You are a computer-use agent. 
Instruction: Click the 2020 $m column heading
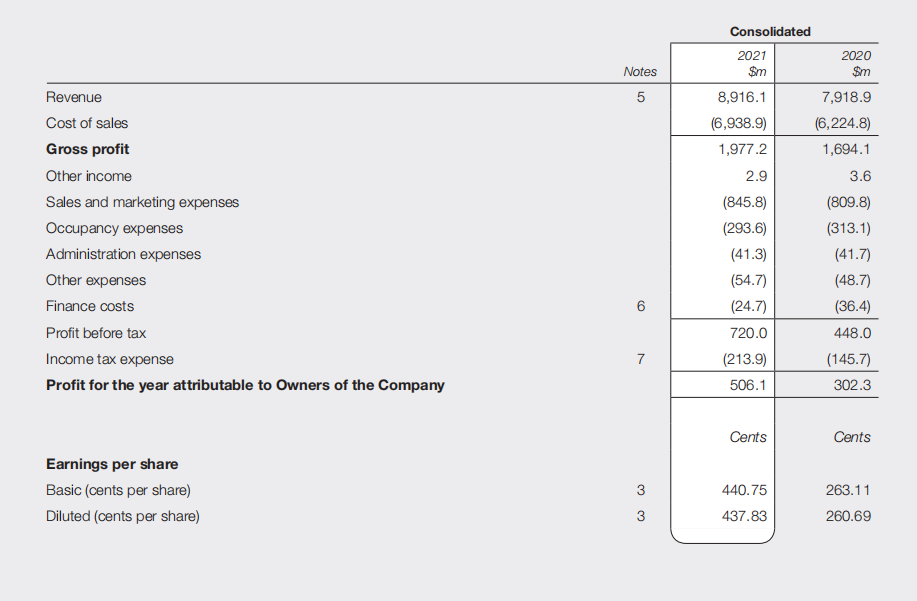click(857, 64)
